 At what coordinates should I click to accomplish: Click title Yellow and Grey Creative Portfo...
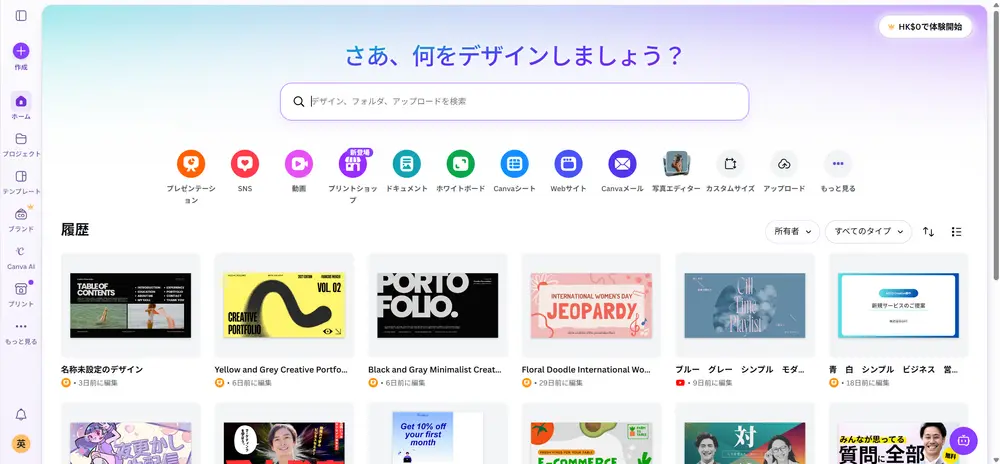tap(281, 370)
